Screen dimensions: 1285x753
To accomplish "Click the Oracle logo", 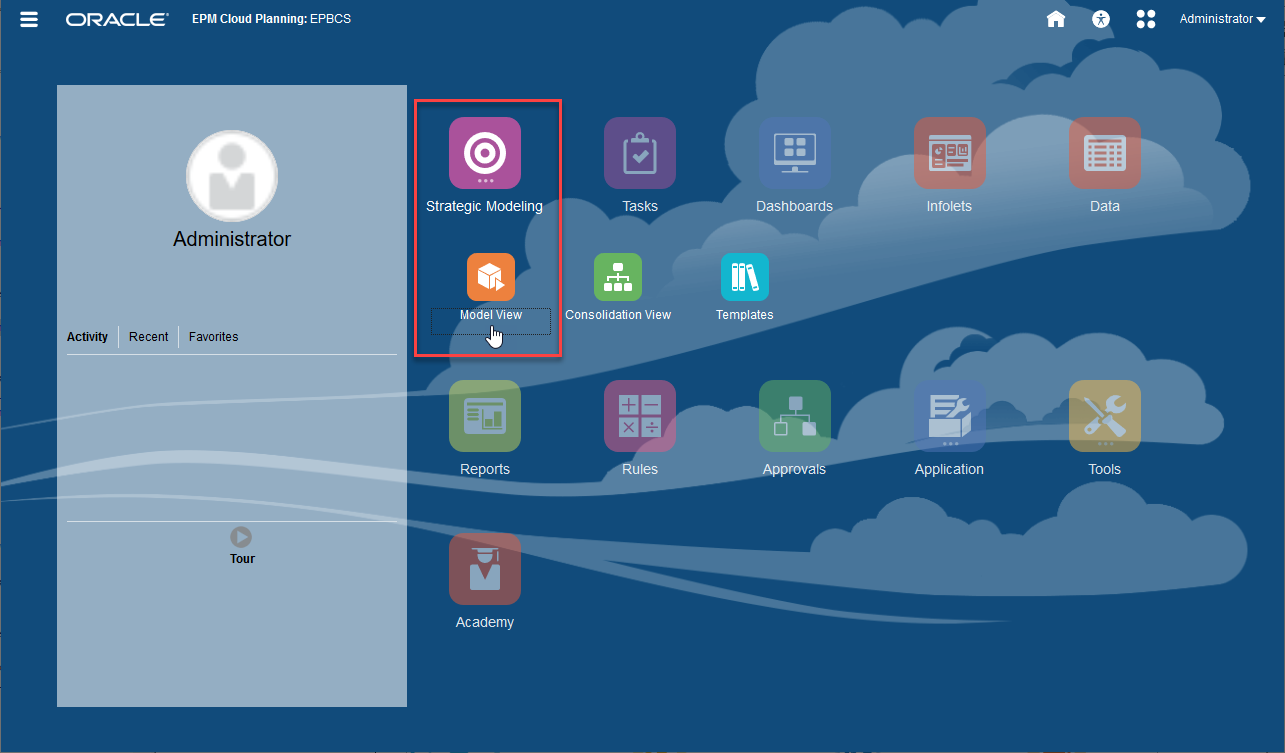I will (117, 19).
